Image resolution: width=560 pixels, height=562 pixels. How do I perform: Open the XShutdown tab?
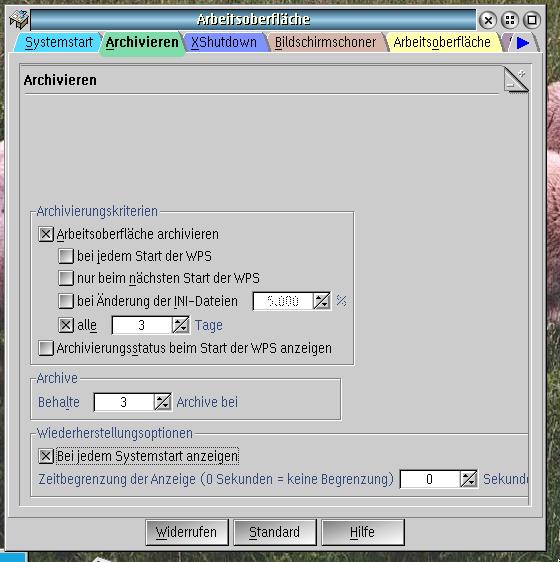224,42
